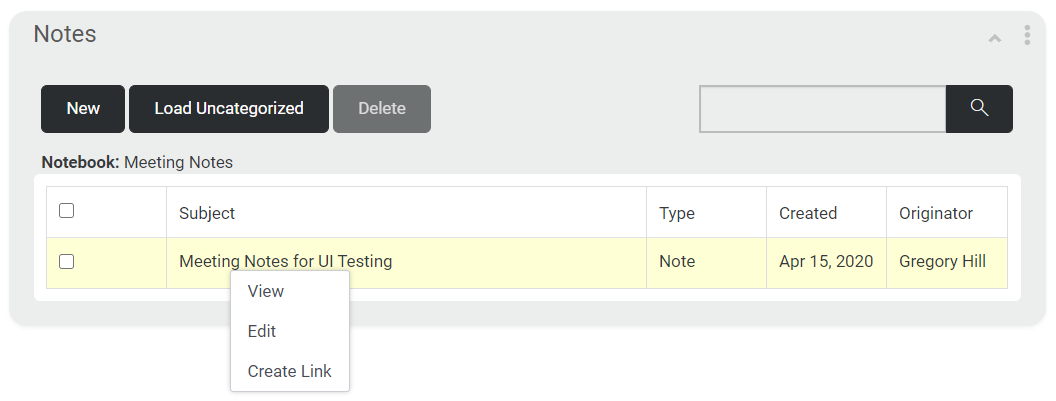This screenshot has width=1056, height=401.
Task: Click the New button
Action: 83,109
